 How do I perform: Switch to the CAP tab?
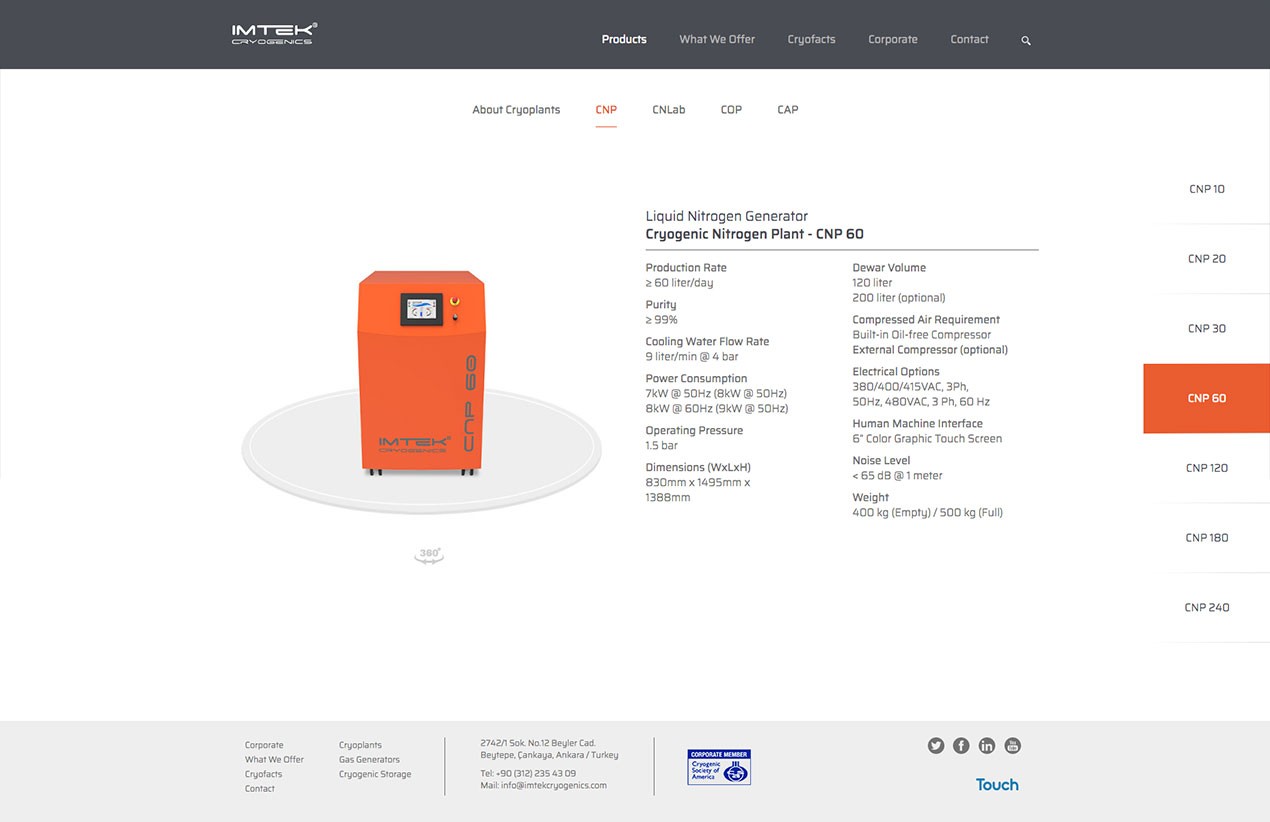[788, 110]
